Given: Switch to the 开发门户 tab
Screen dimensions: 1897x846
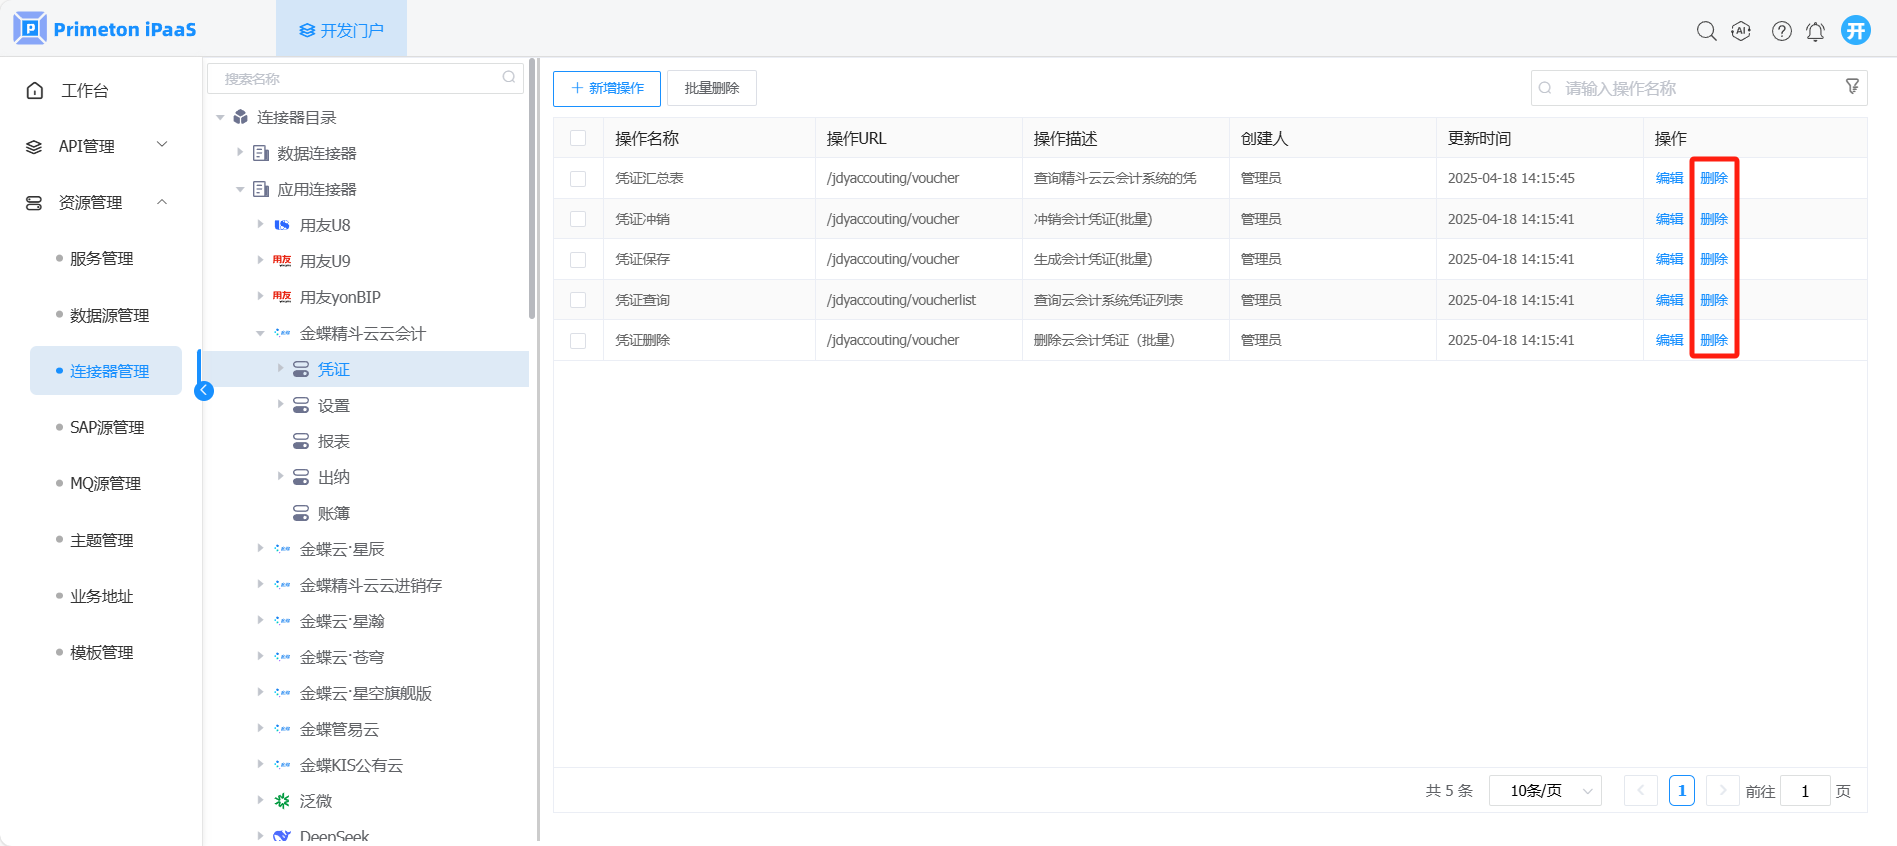Looking at the screenshot, I should pyautogui.click(x=341, y=30).
